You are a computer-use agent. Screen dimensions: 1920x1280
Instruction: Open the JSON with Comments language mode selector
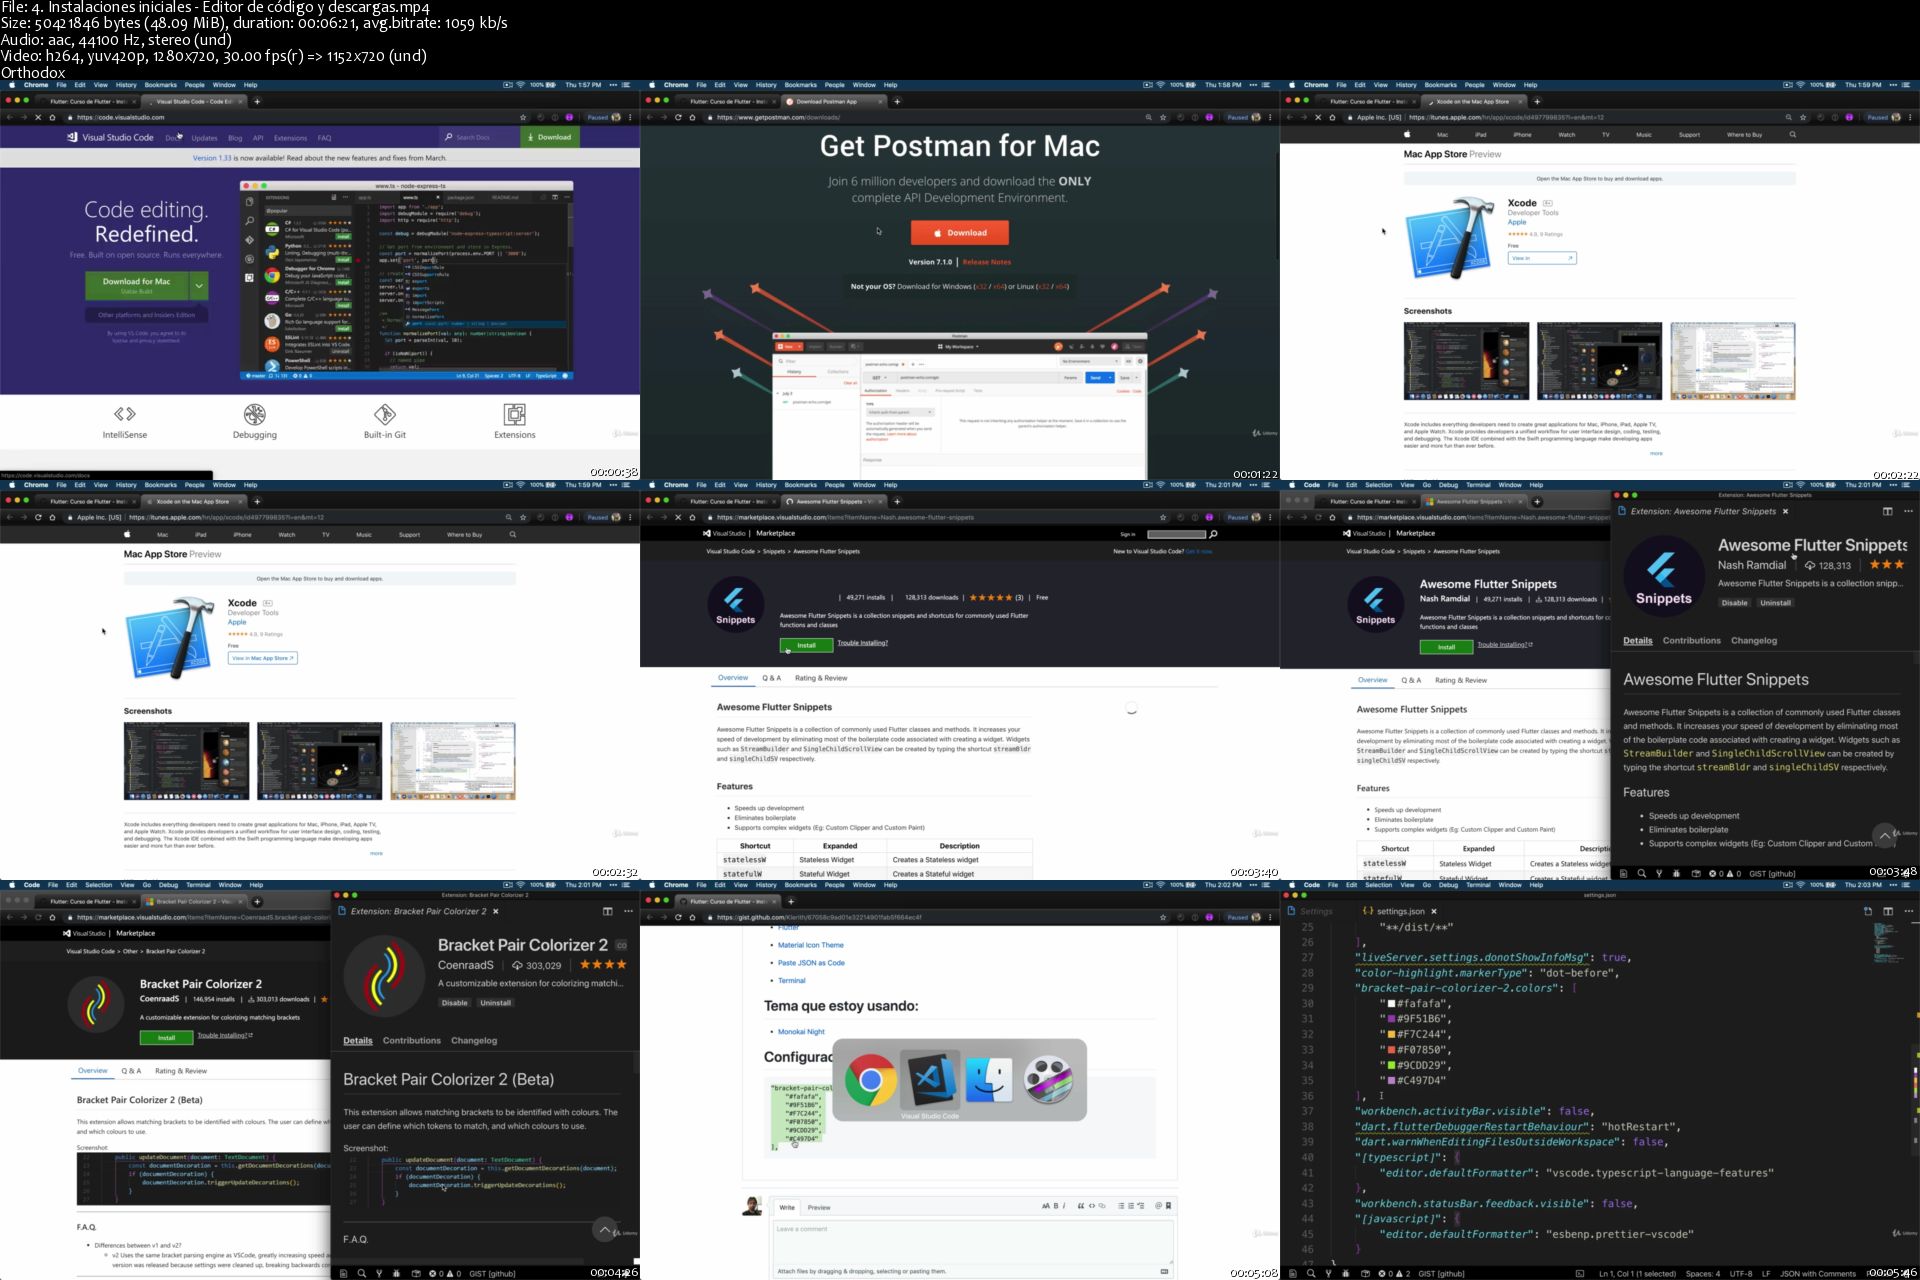point(1817,1273)
